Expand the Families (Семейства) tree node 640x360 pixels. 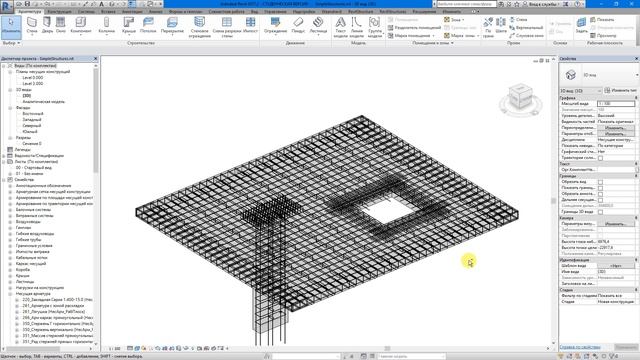(x=4, y=180)
